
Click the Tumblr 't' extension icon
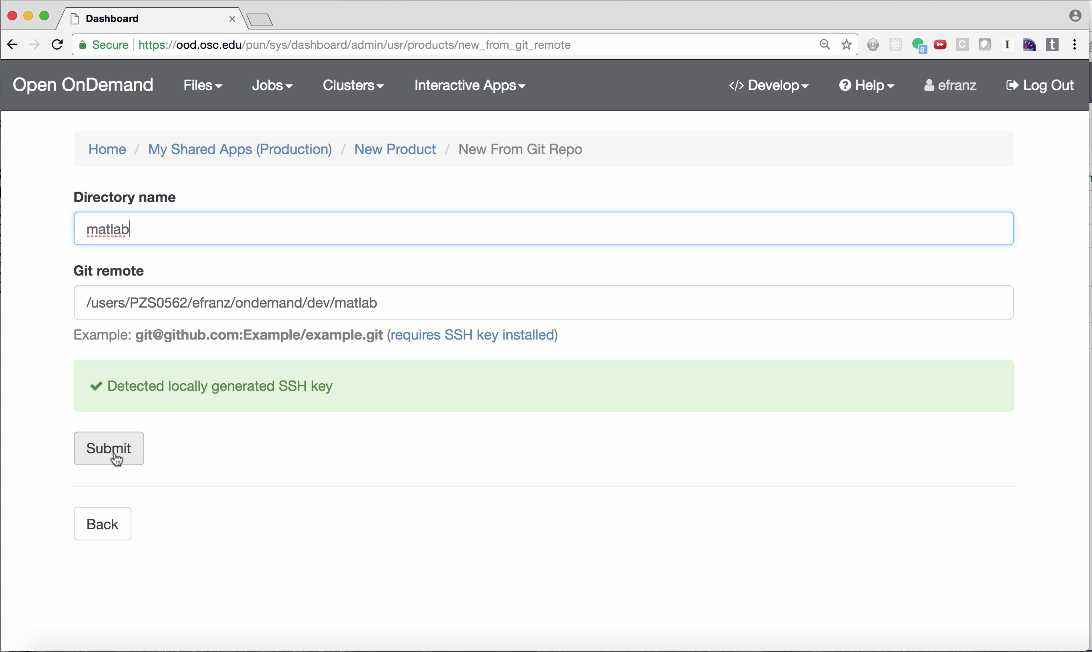tap(1052, 45)
